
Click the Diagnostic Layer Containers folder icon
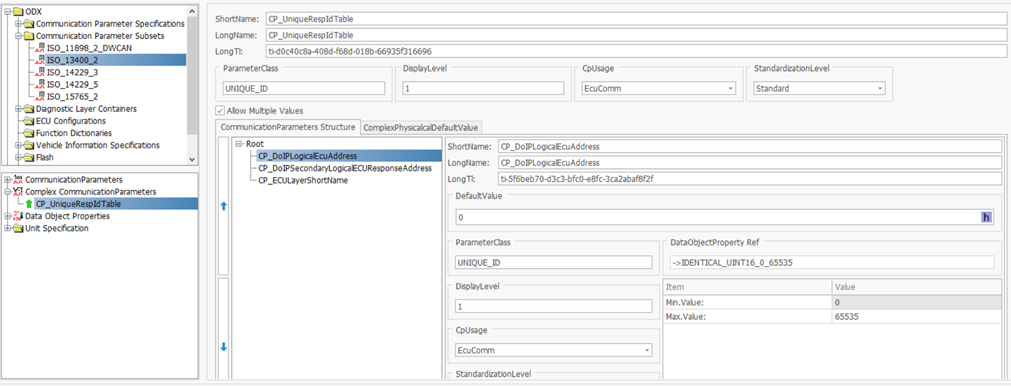[28, 109]
